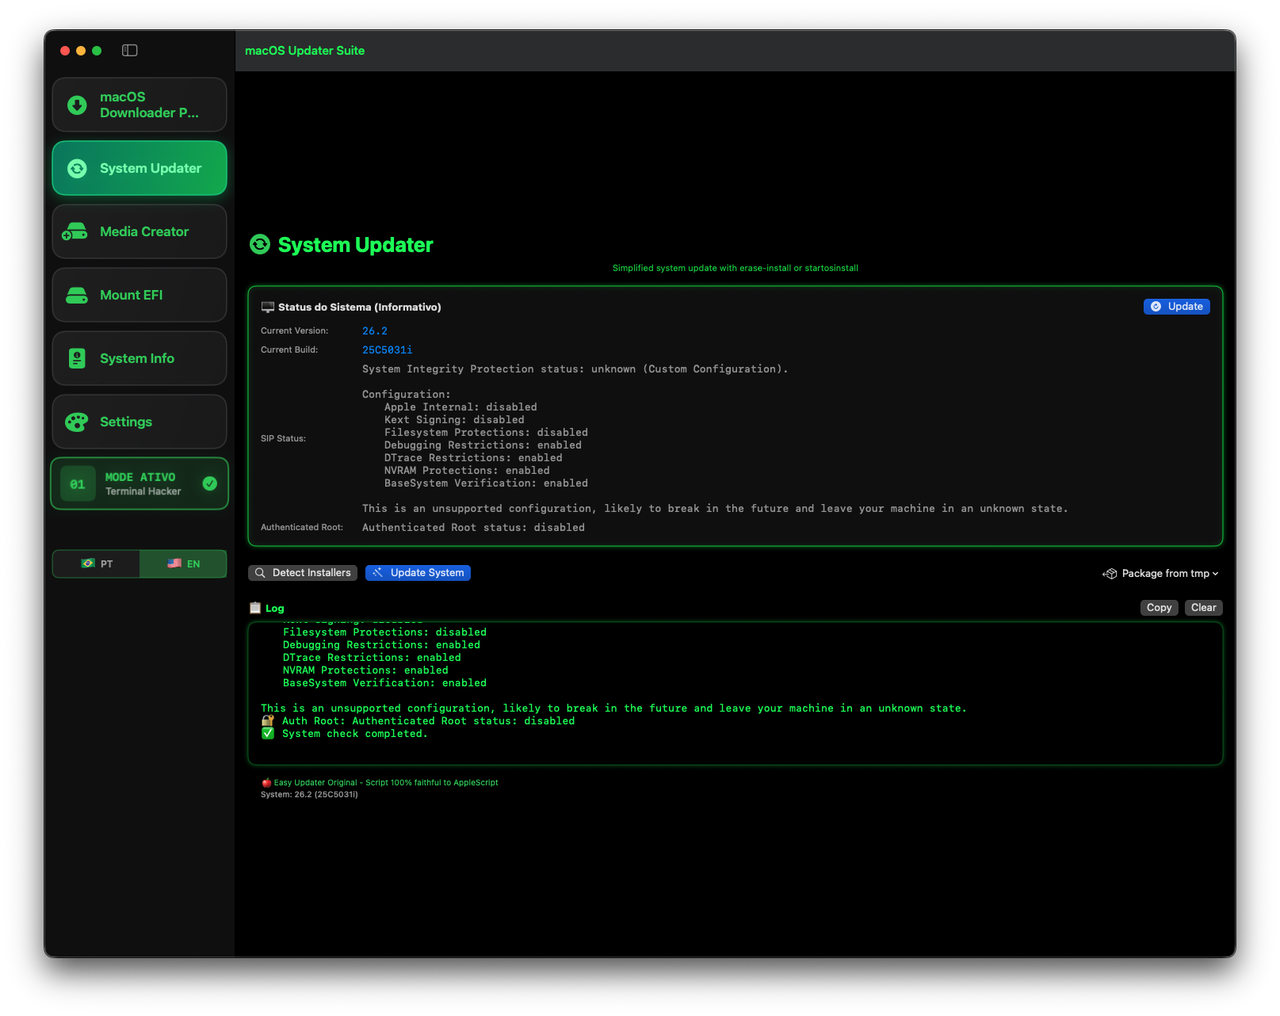Click current version value 26.2

coord(375,331)
